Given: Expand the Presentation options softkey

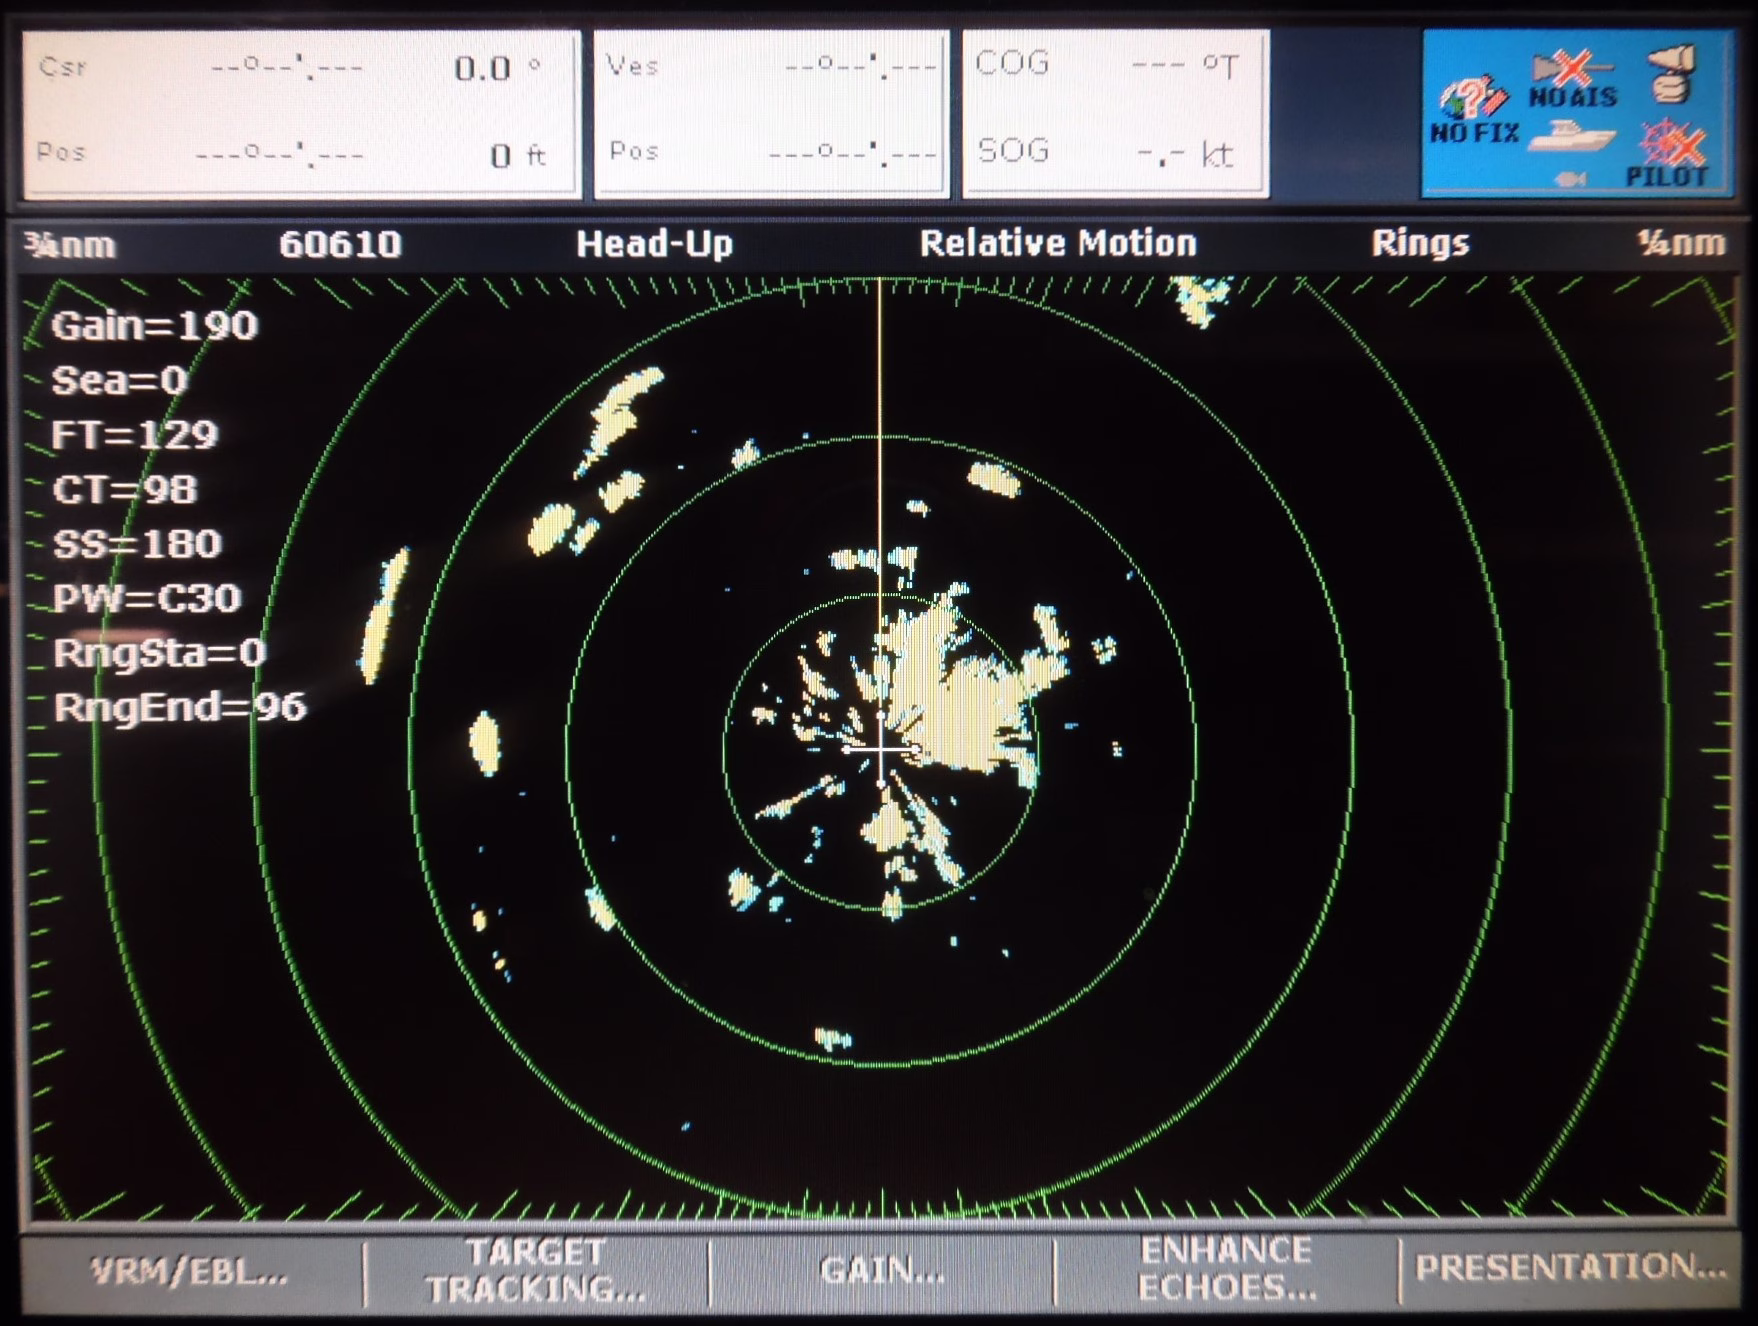Looking at the screenshot, I should (1570, 1268).
